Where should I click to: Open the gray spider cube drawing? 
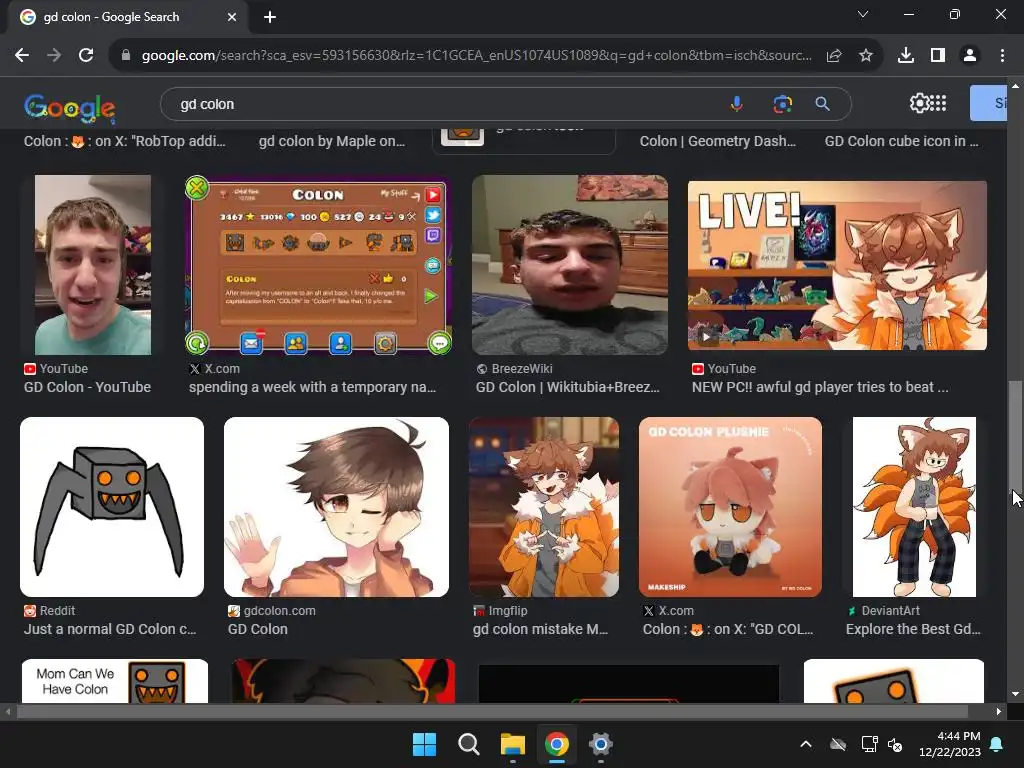[112, 507]
